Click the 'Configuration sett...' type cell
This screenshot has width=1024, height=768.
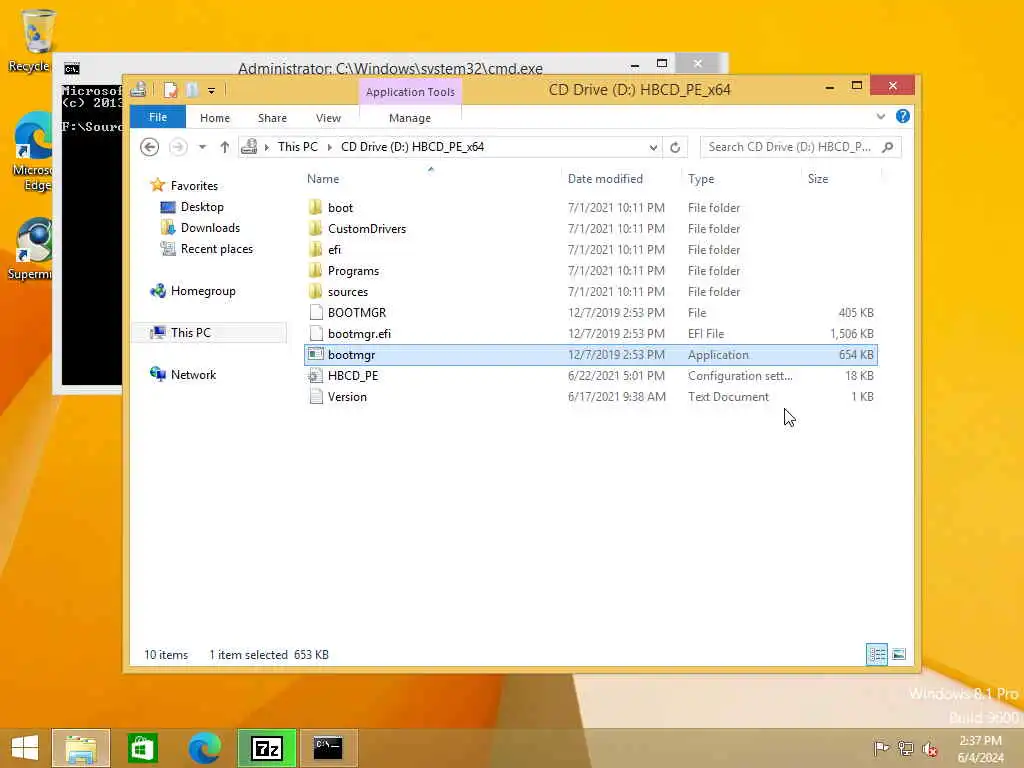point(740,376)
